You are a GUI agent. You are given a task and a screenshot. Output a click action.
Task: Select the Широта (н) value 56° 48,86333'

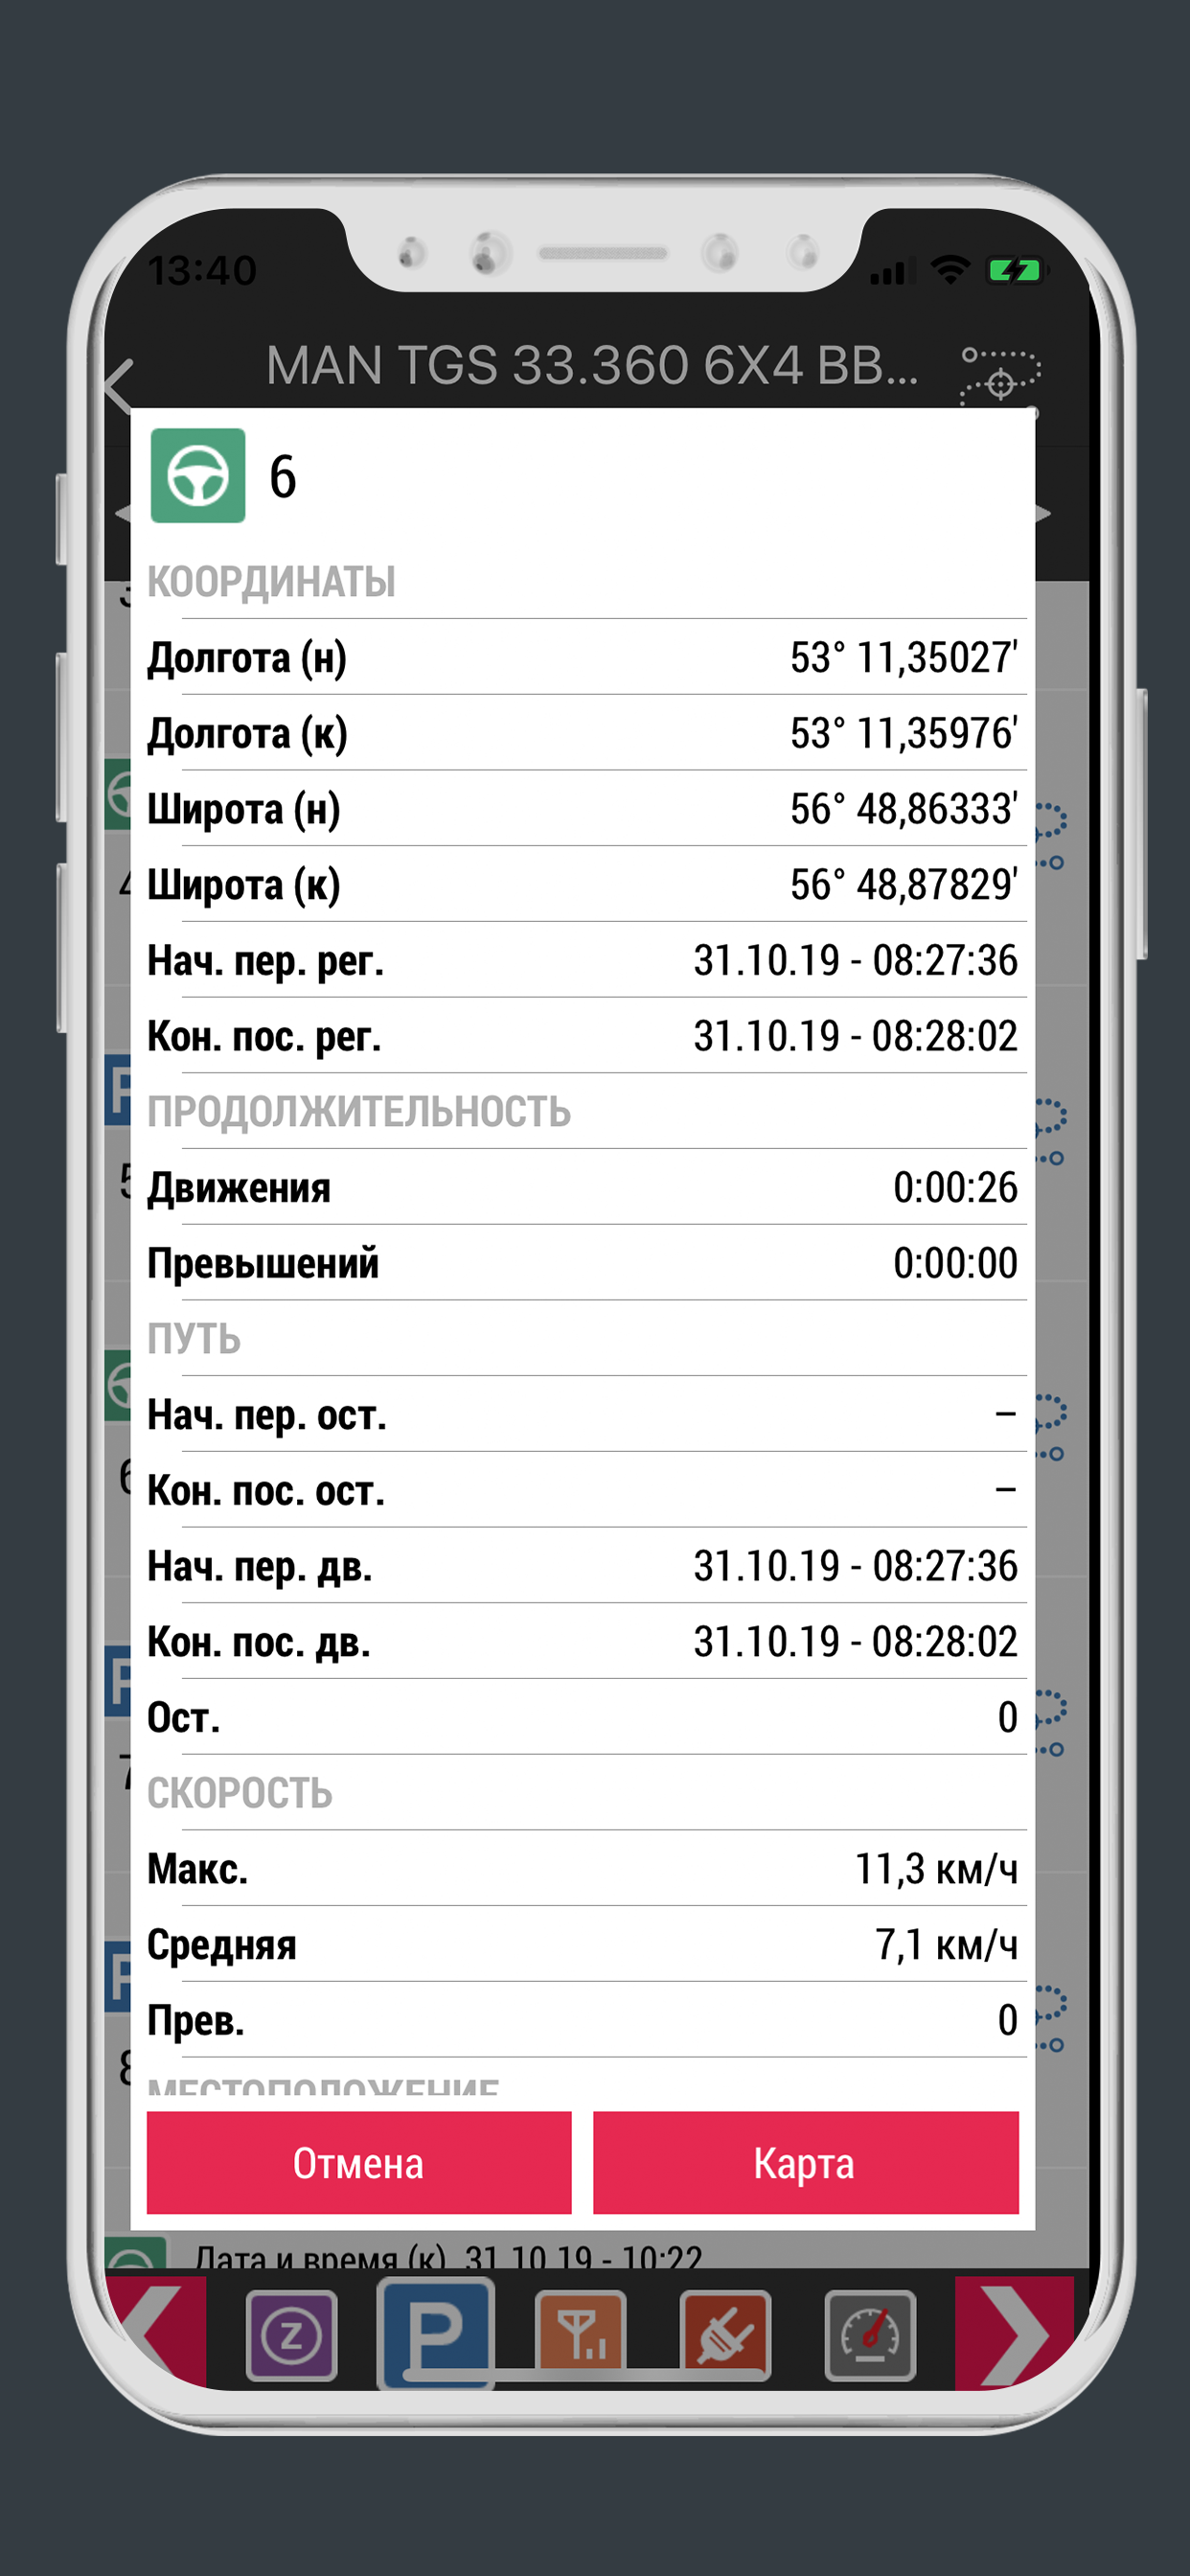click(x=904, y=809)
